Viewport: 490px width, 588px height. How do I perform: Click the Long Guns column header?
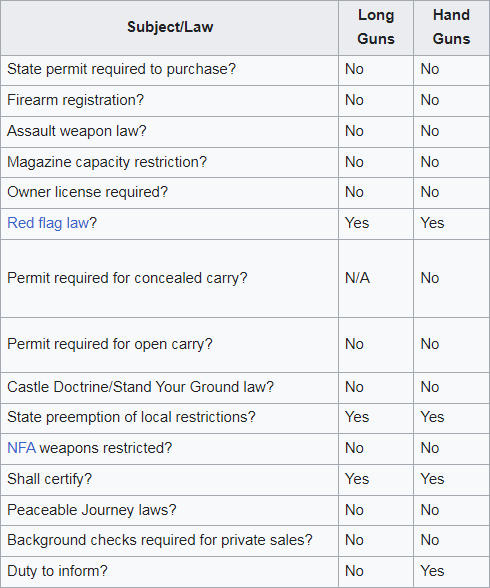coord(376,27)
